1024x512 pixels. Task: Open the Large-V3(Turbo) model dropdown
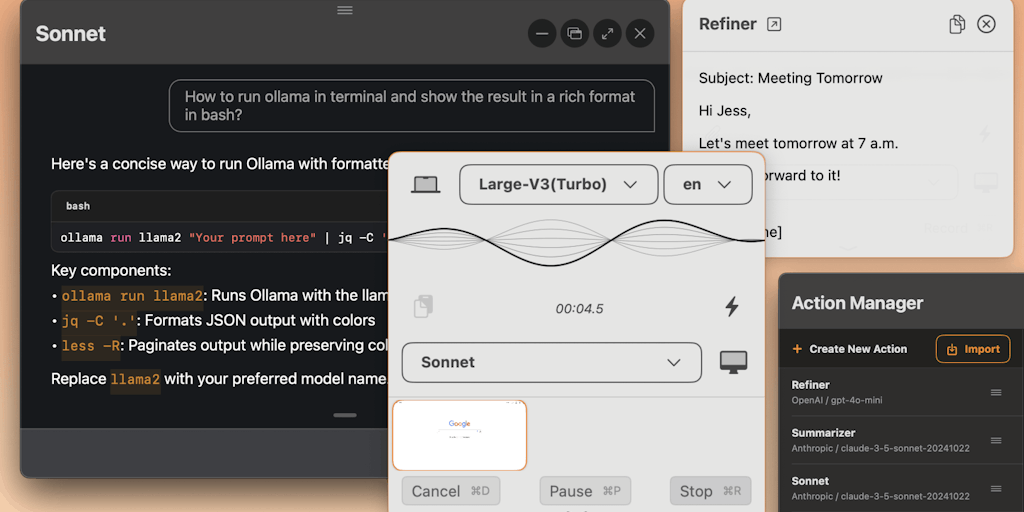click(x=559, y=185)
